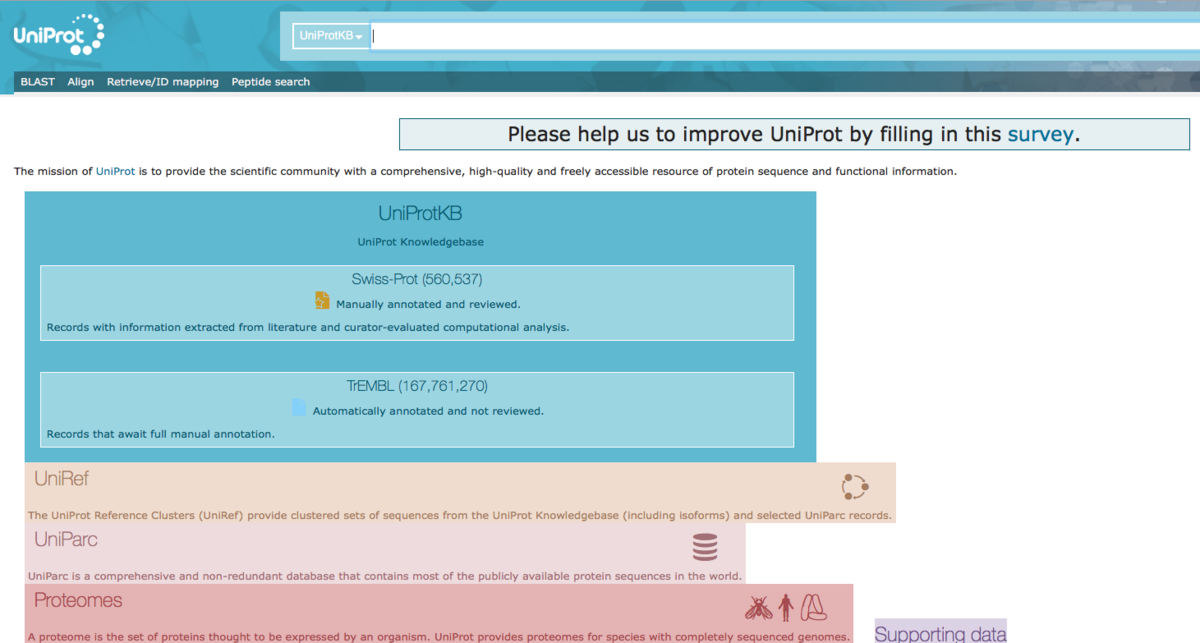Select the UniParc database stack icon
The image size is (1200, 643).
click(x=705, y=547)
